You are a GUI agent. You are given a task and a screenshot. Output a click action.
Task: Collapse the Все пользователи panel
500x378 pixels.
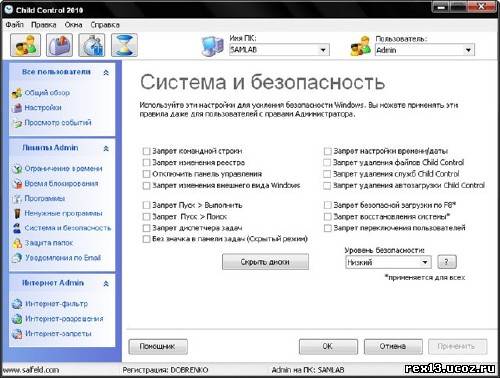coord(106,72)
